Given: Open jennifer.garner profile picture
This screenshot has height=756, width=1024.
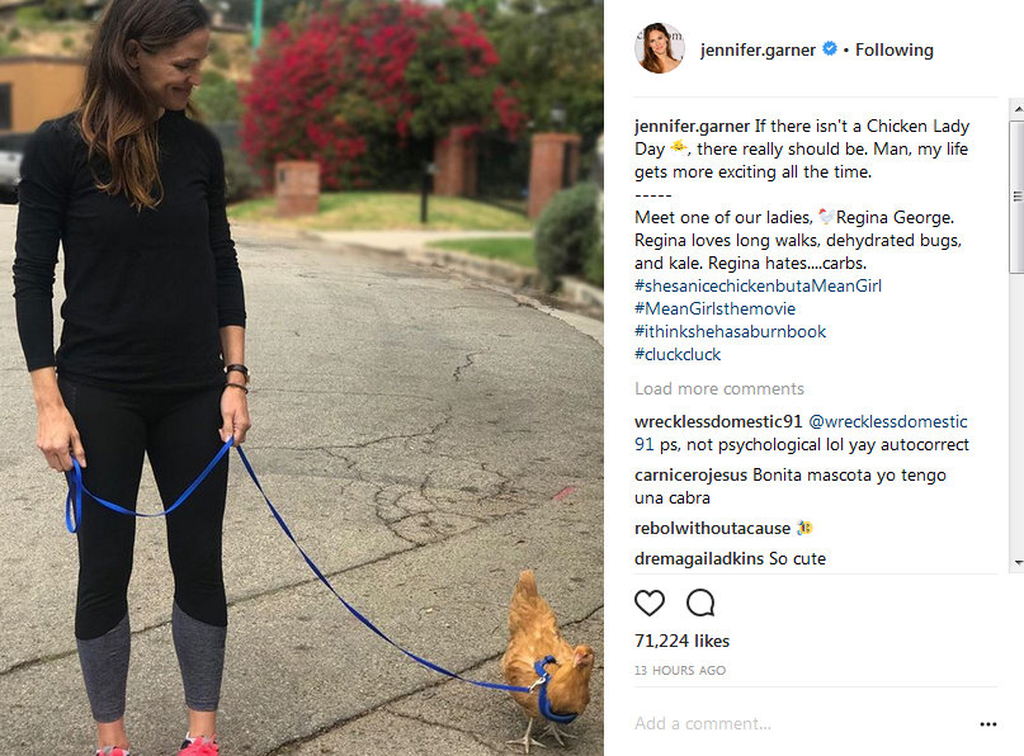Looking at the screenshot, I should pos(659,48).
